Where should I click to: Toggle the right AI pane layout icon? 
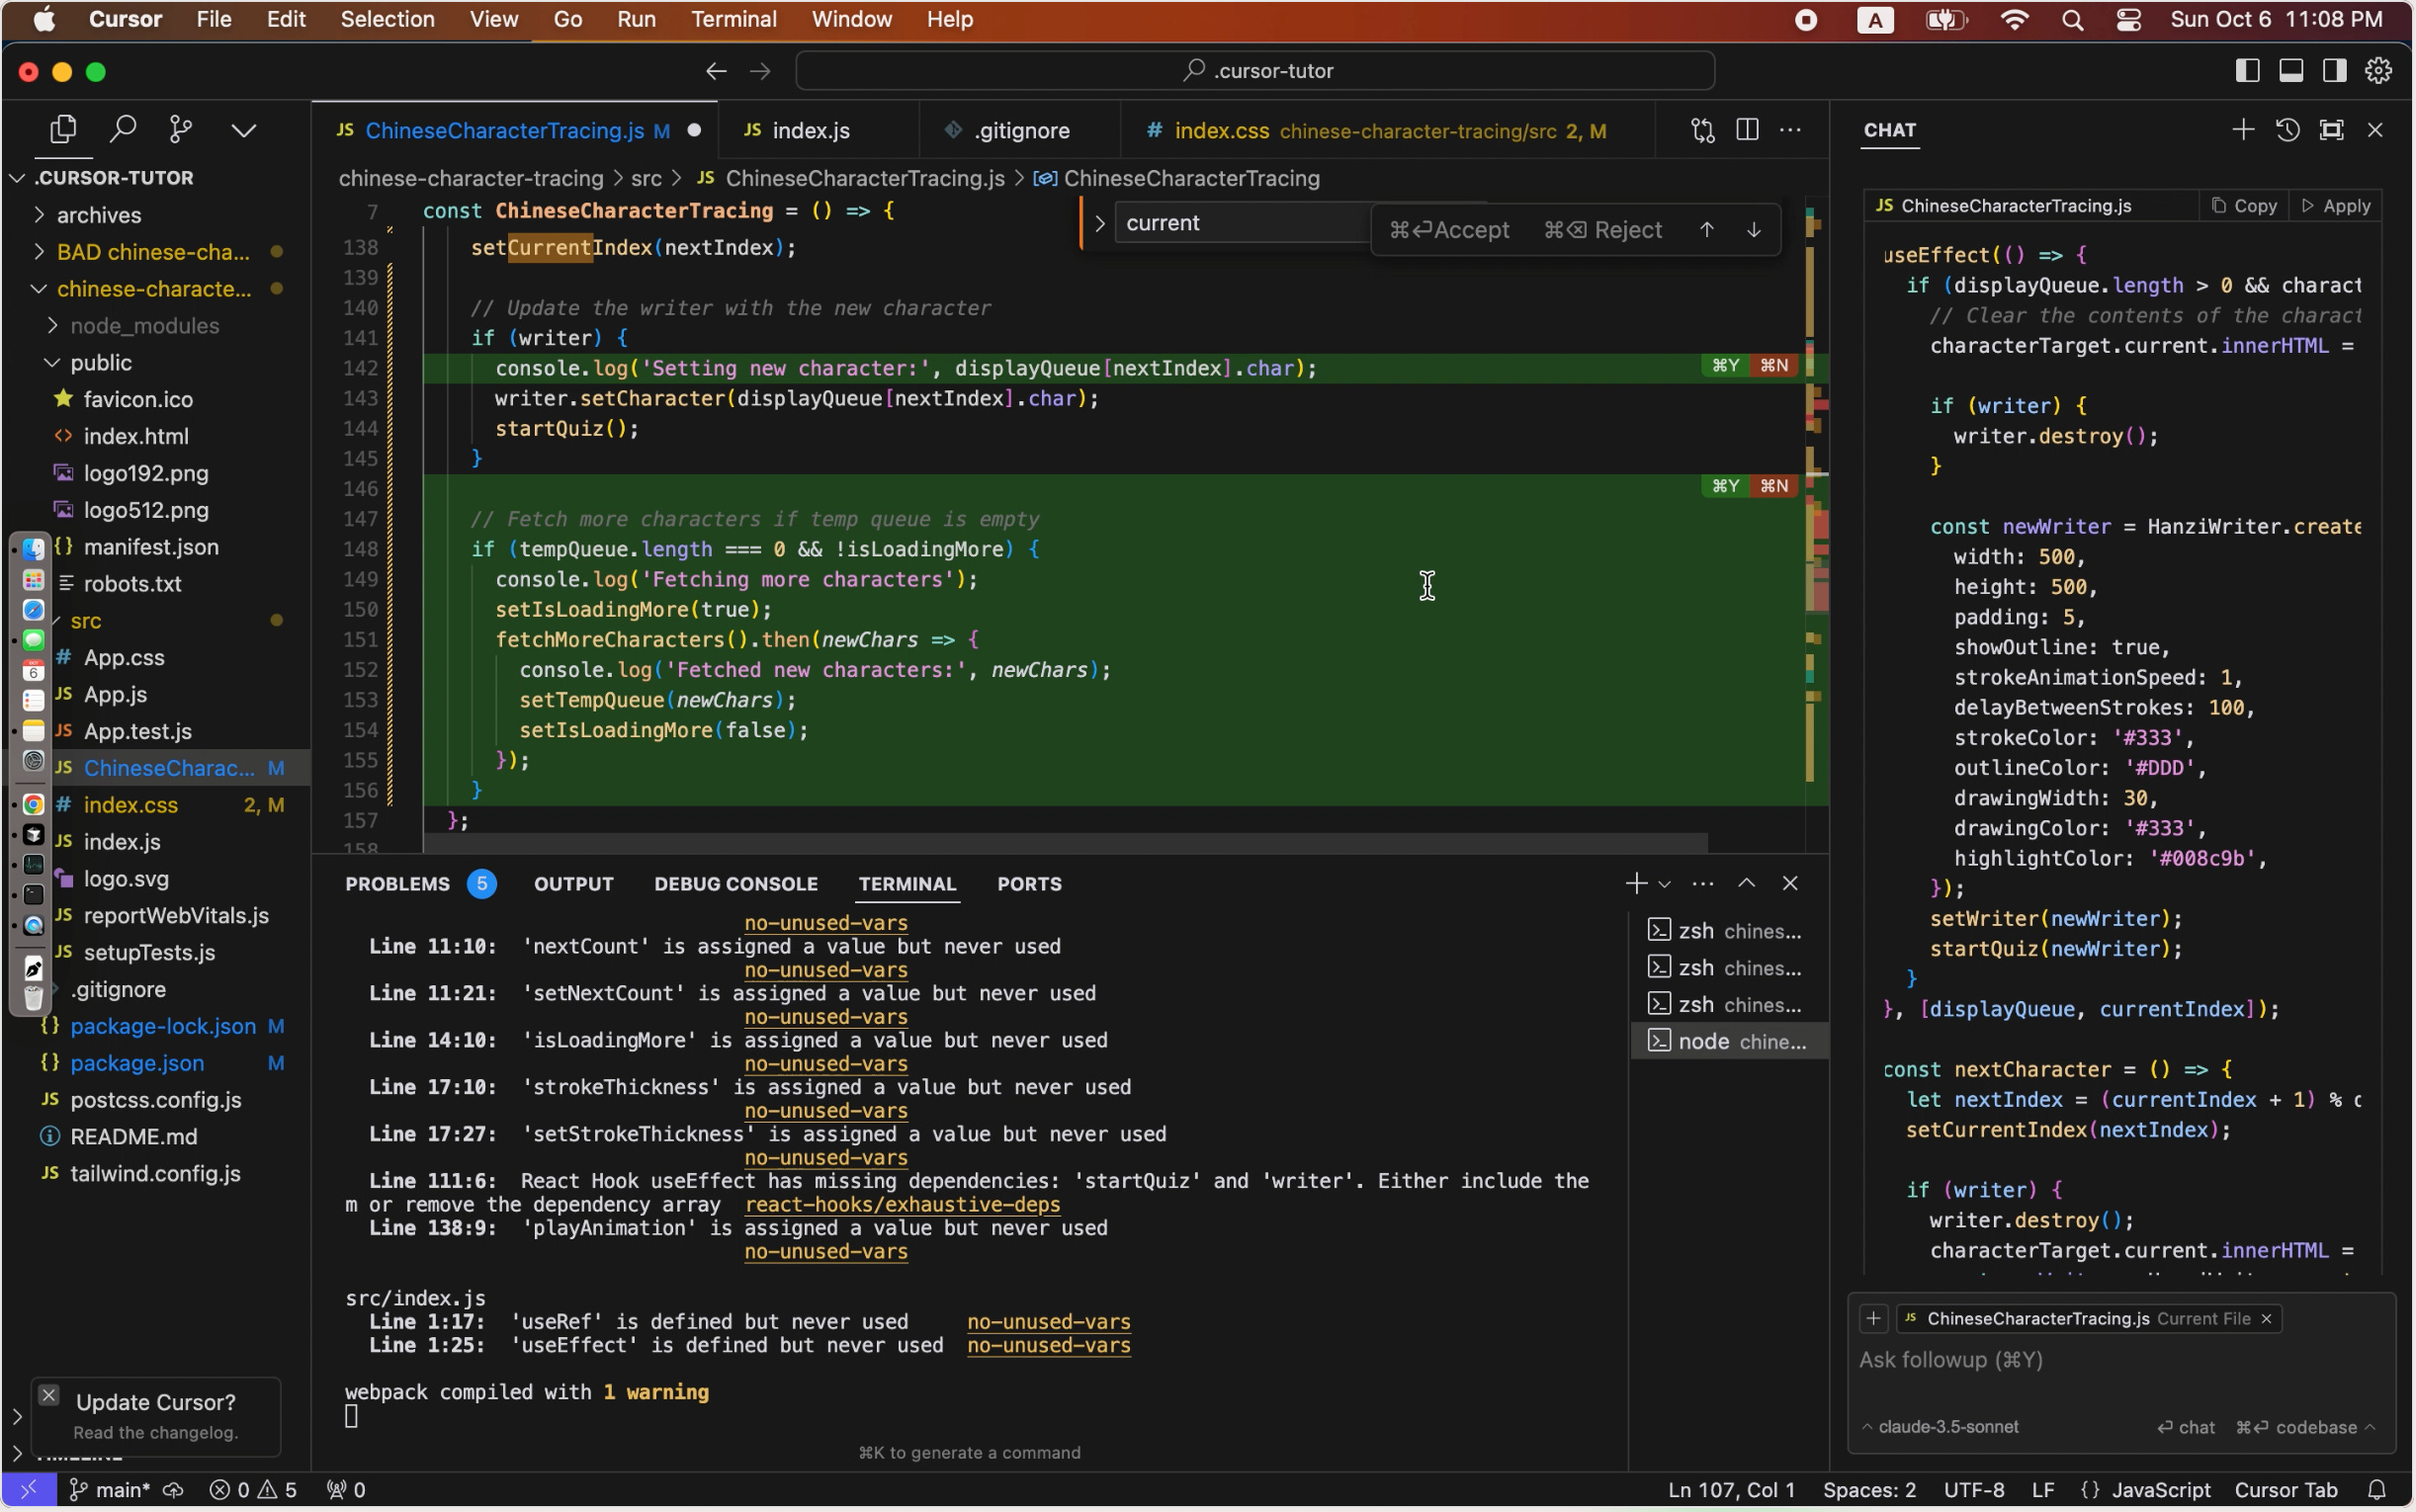click(x=2334, y=71)
